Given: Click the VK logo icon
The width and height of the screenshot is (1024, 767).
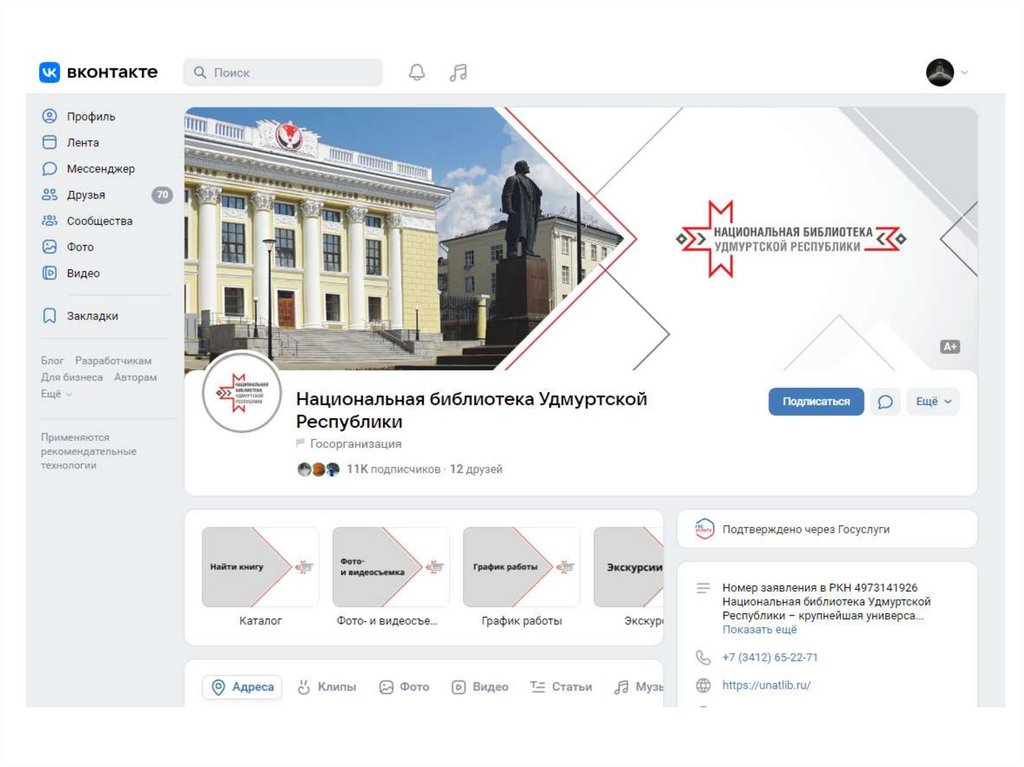Looking at the screenshot, I should [x=50, y=72].
